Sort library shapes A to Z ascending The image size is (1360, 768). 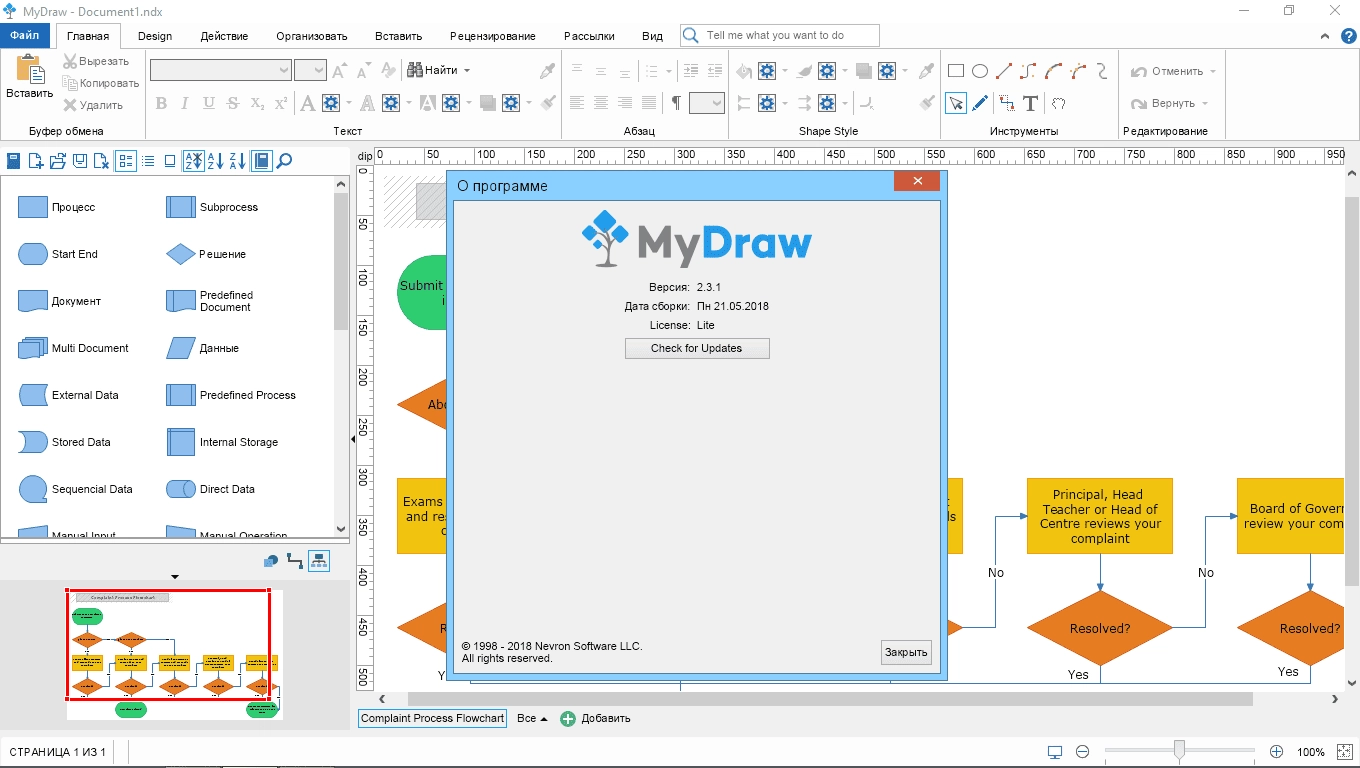(216, 161)
